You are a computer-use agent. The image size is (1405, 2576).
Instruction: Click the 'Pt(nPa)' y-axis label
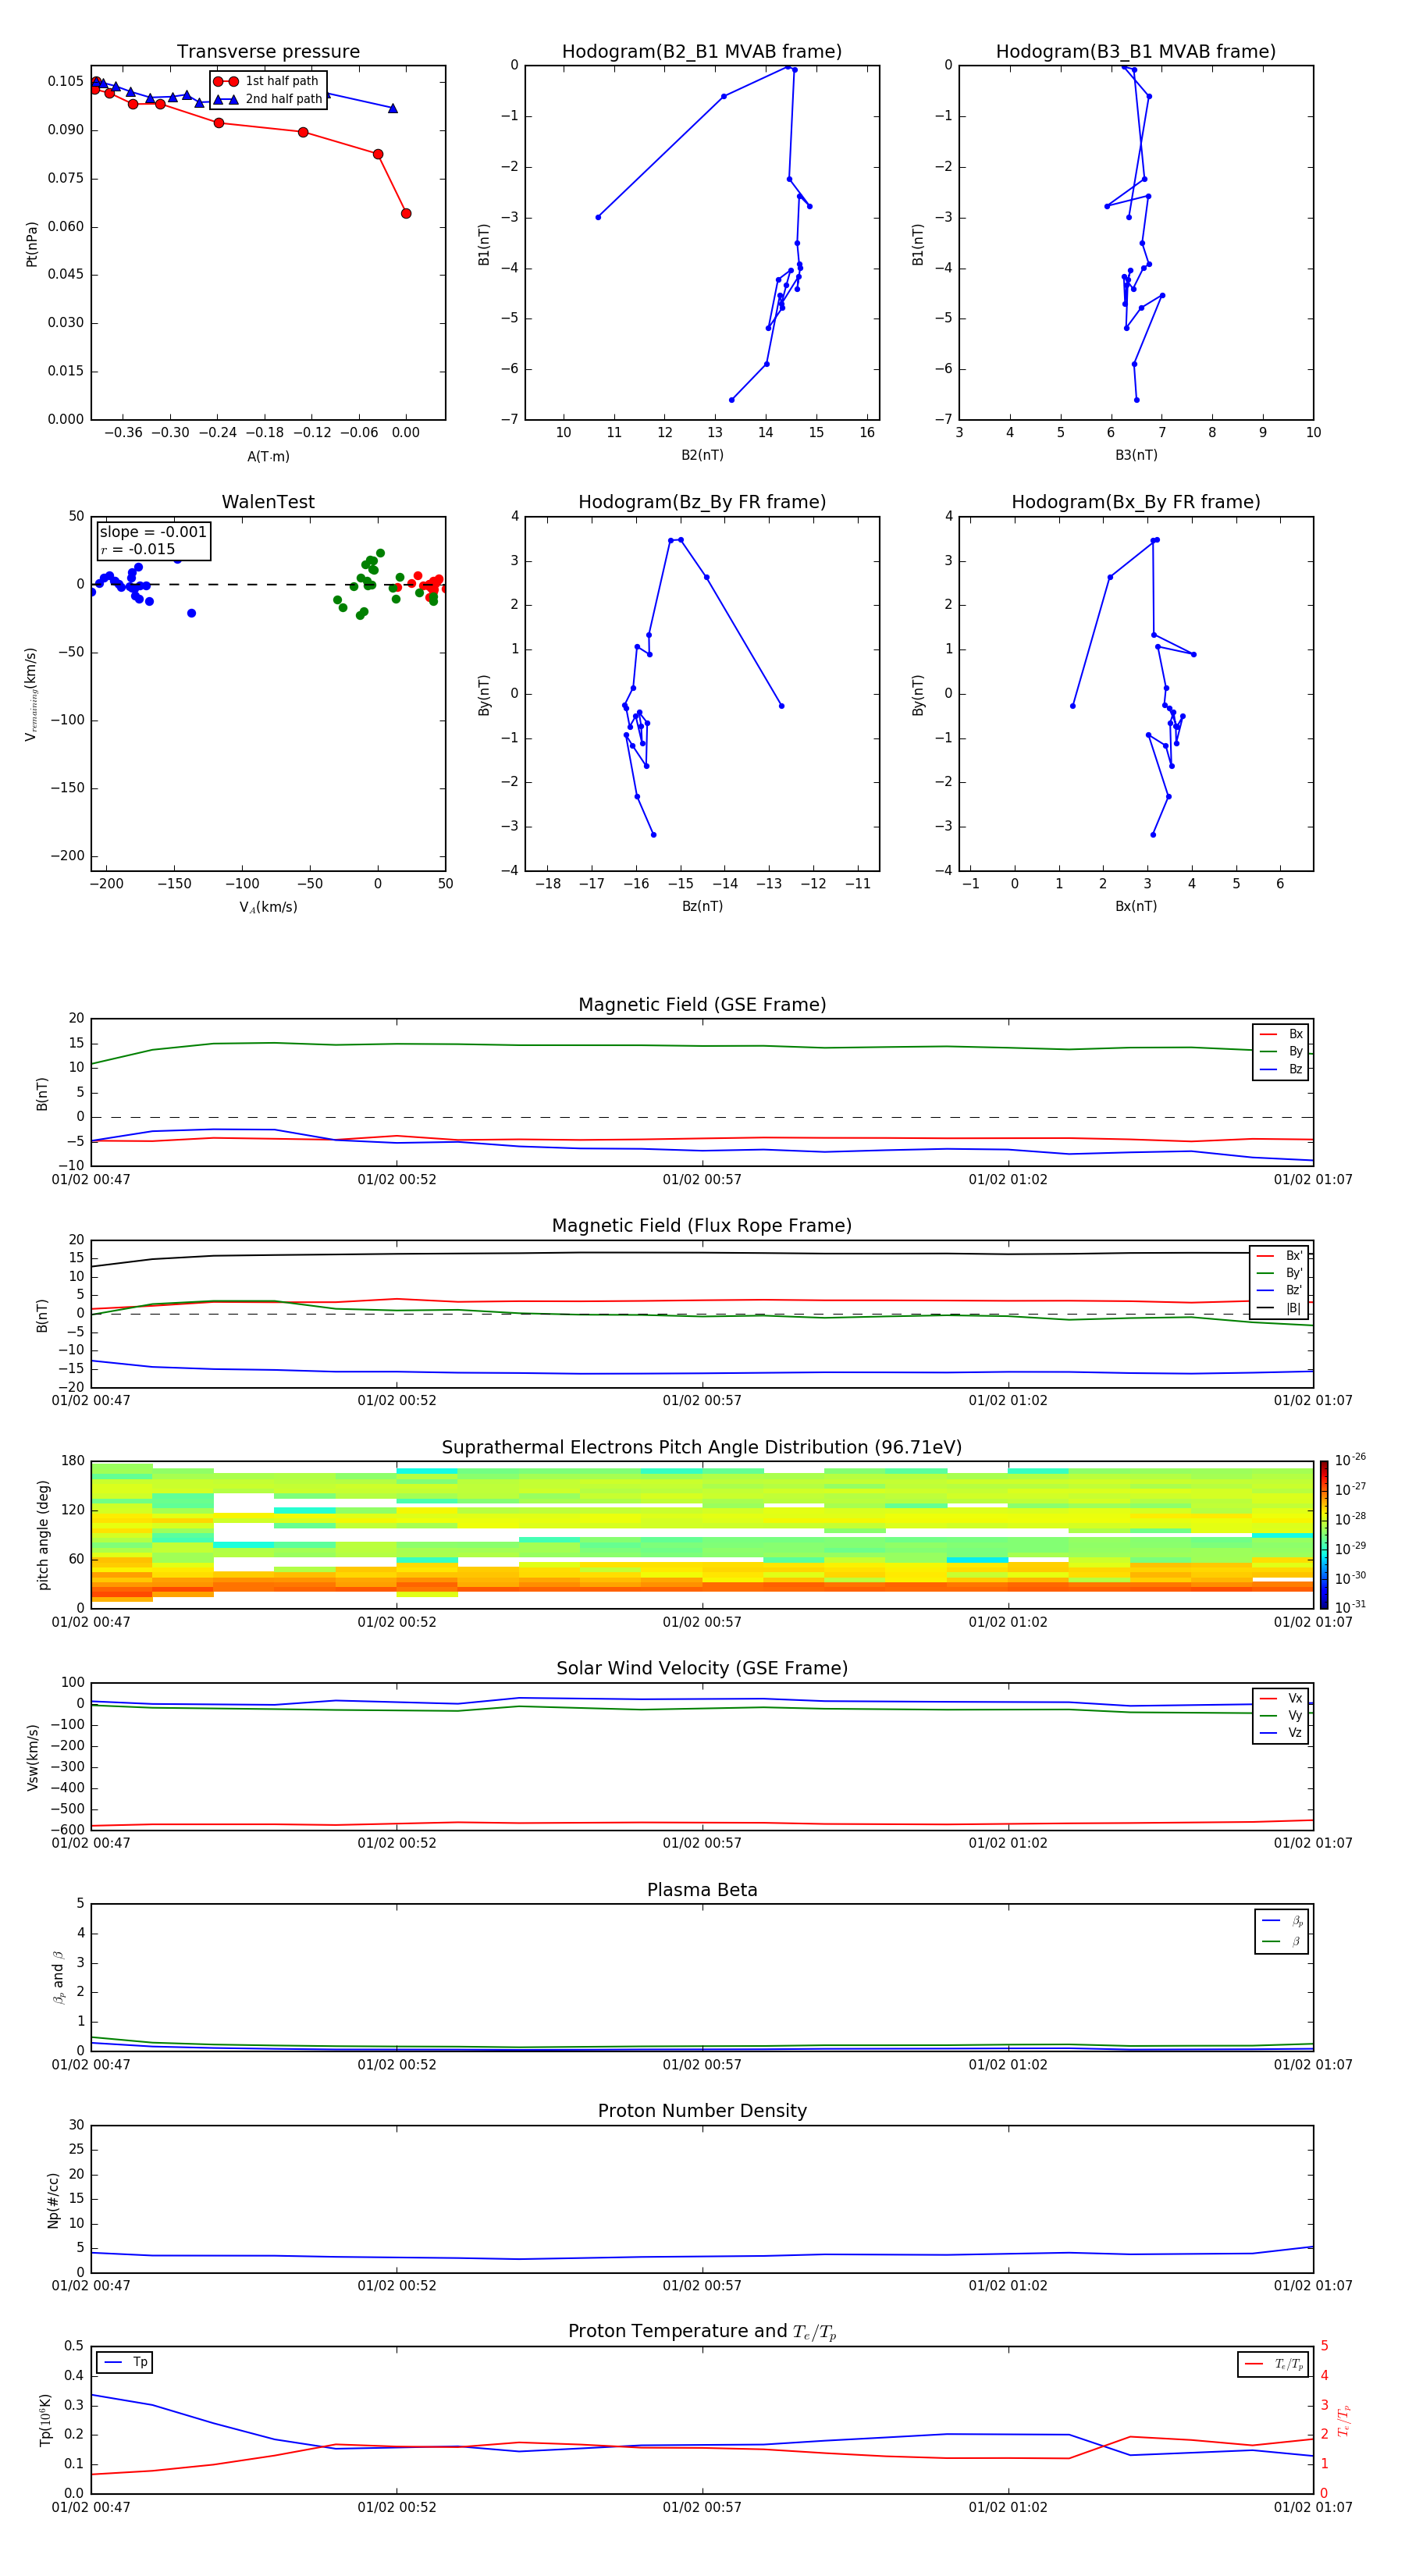click(x=32, y=244)
